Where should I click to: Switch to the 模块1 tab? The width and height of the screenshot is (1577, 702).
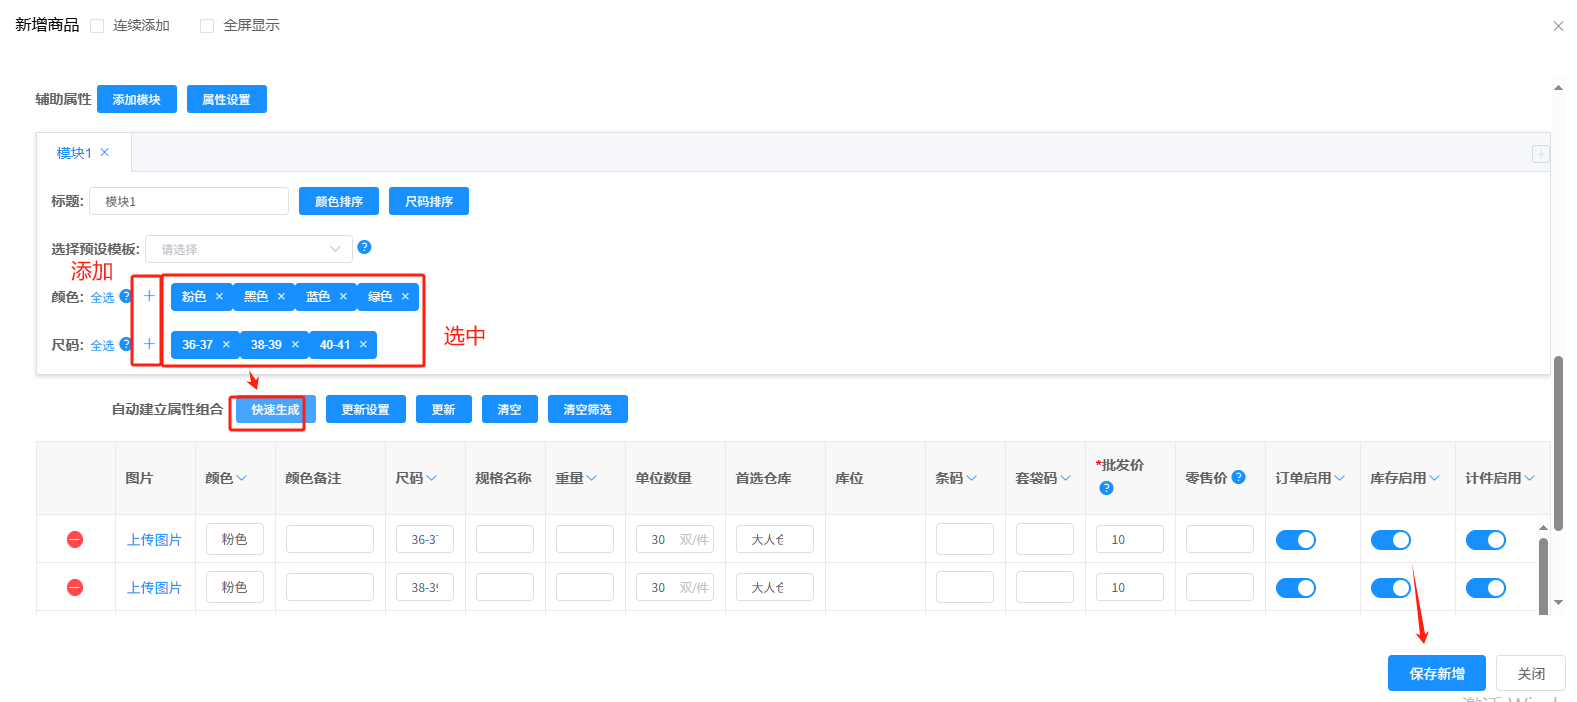[x=74, y=153]
